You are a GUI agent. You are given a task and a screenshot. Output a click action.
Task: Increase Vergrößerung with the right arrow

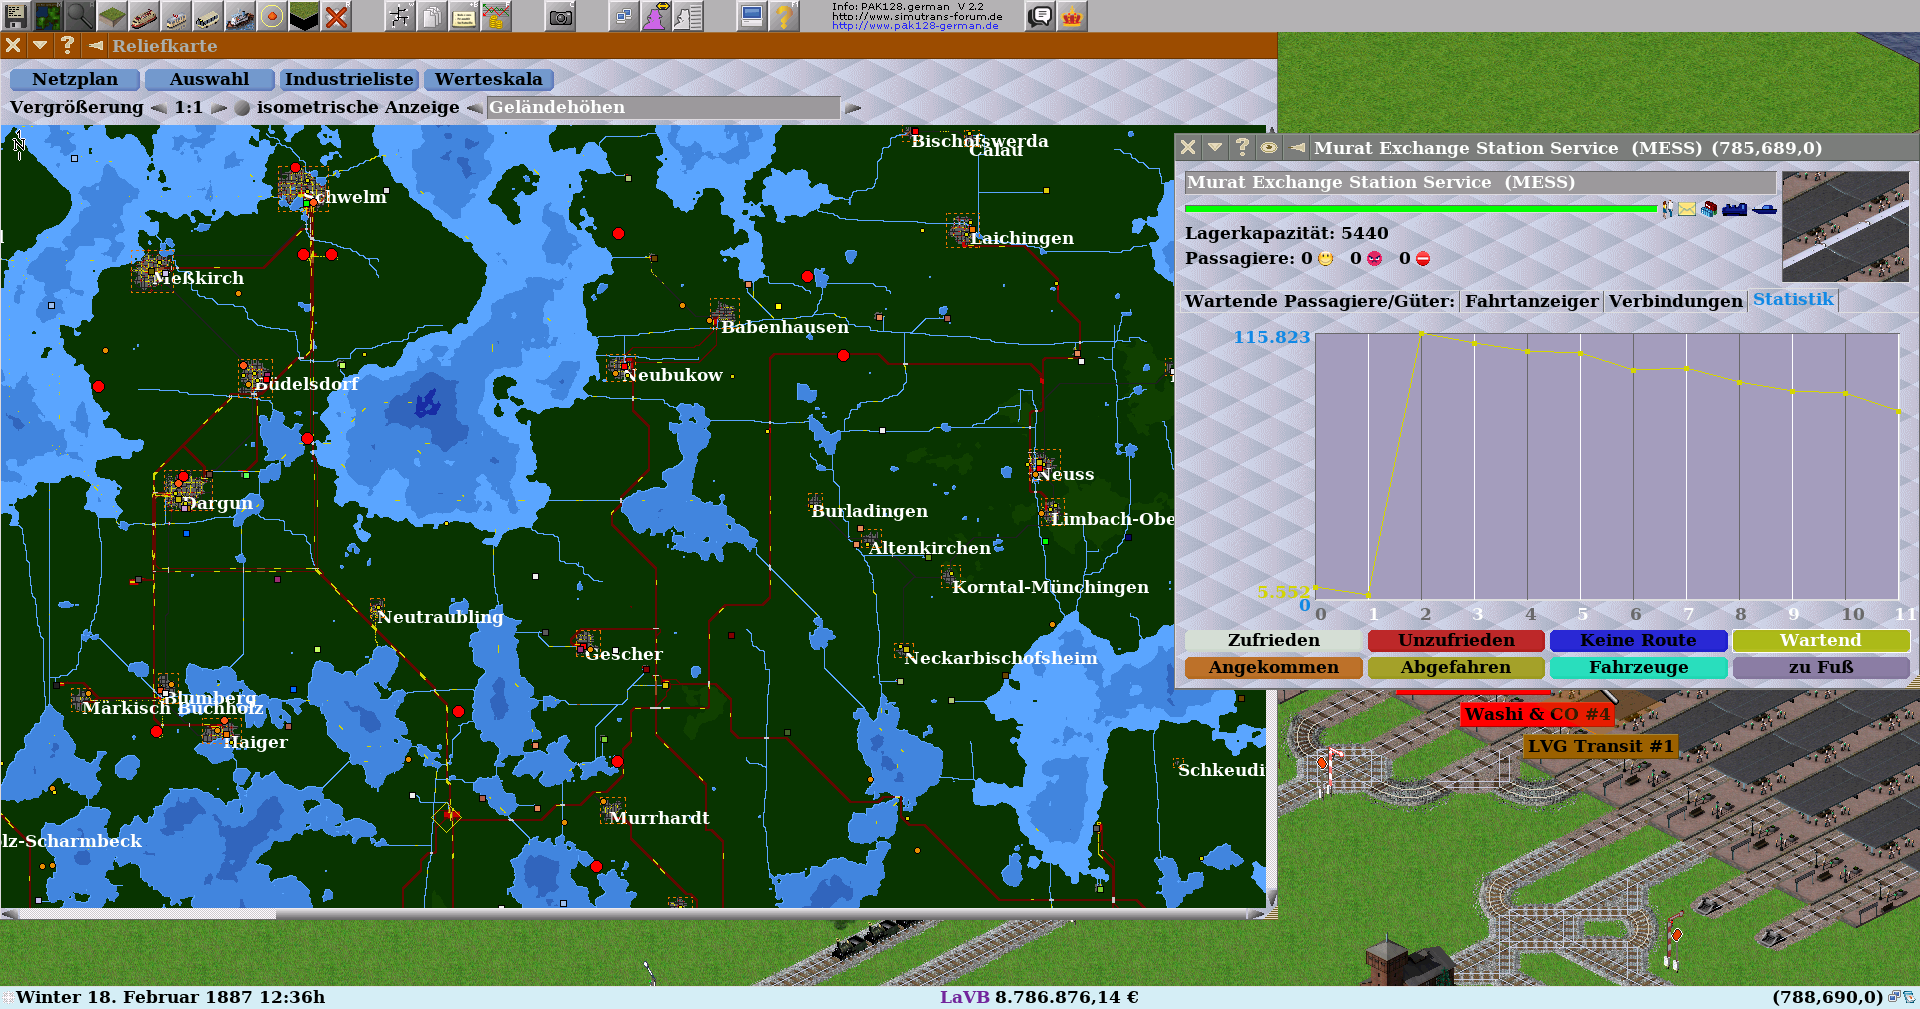219,108
